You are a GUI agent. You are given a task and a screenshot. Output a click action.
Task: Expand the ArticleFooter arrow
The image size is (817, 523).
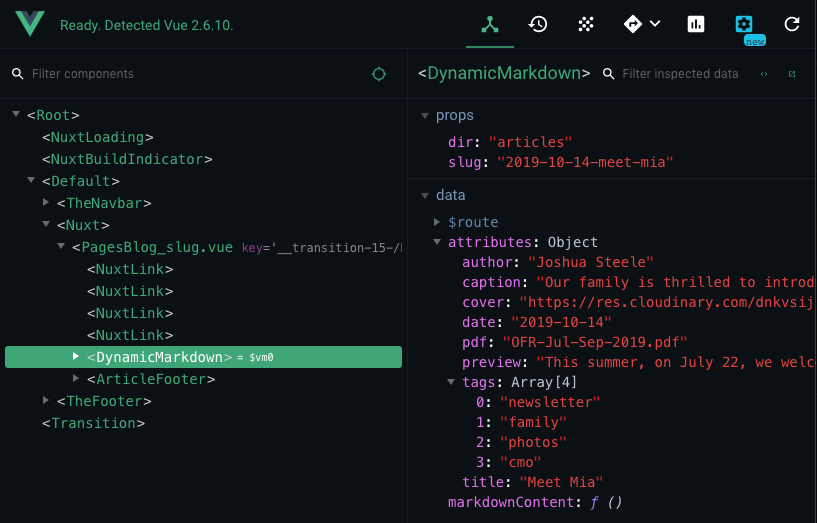76,378
